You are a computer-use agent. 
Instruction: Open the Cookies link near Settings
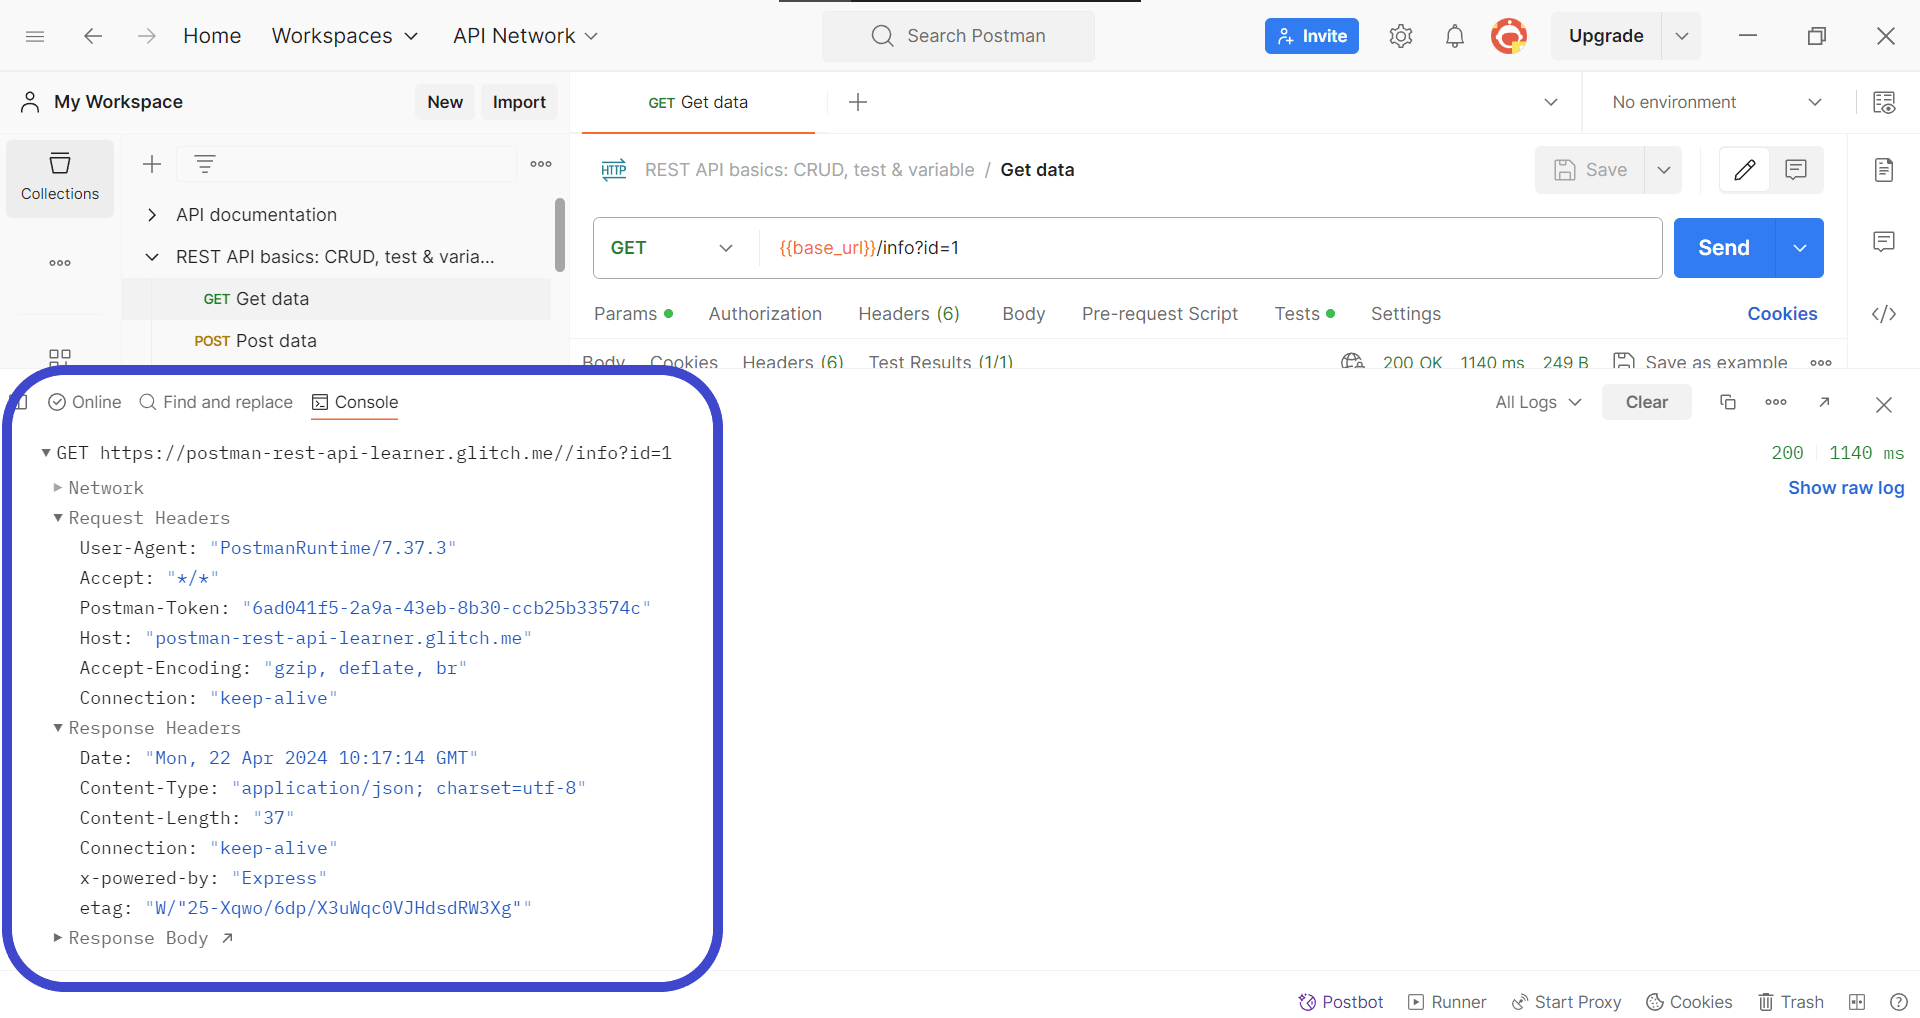pyautogui.click(x=1782, y=314)
